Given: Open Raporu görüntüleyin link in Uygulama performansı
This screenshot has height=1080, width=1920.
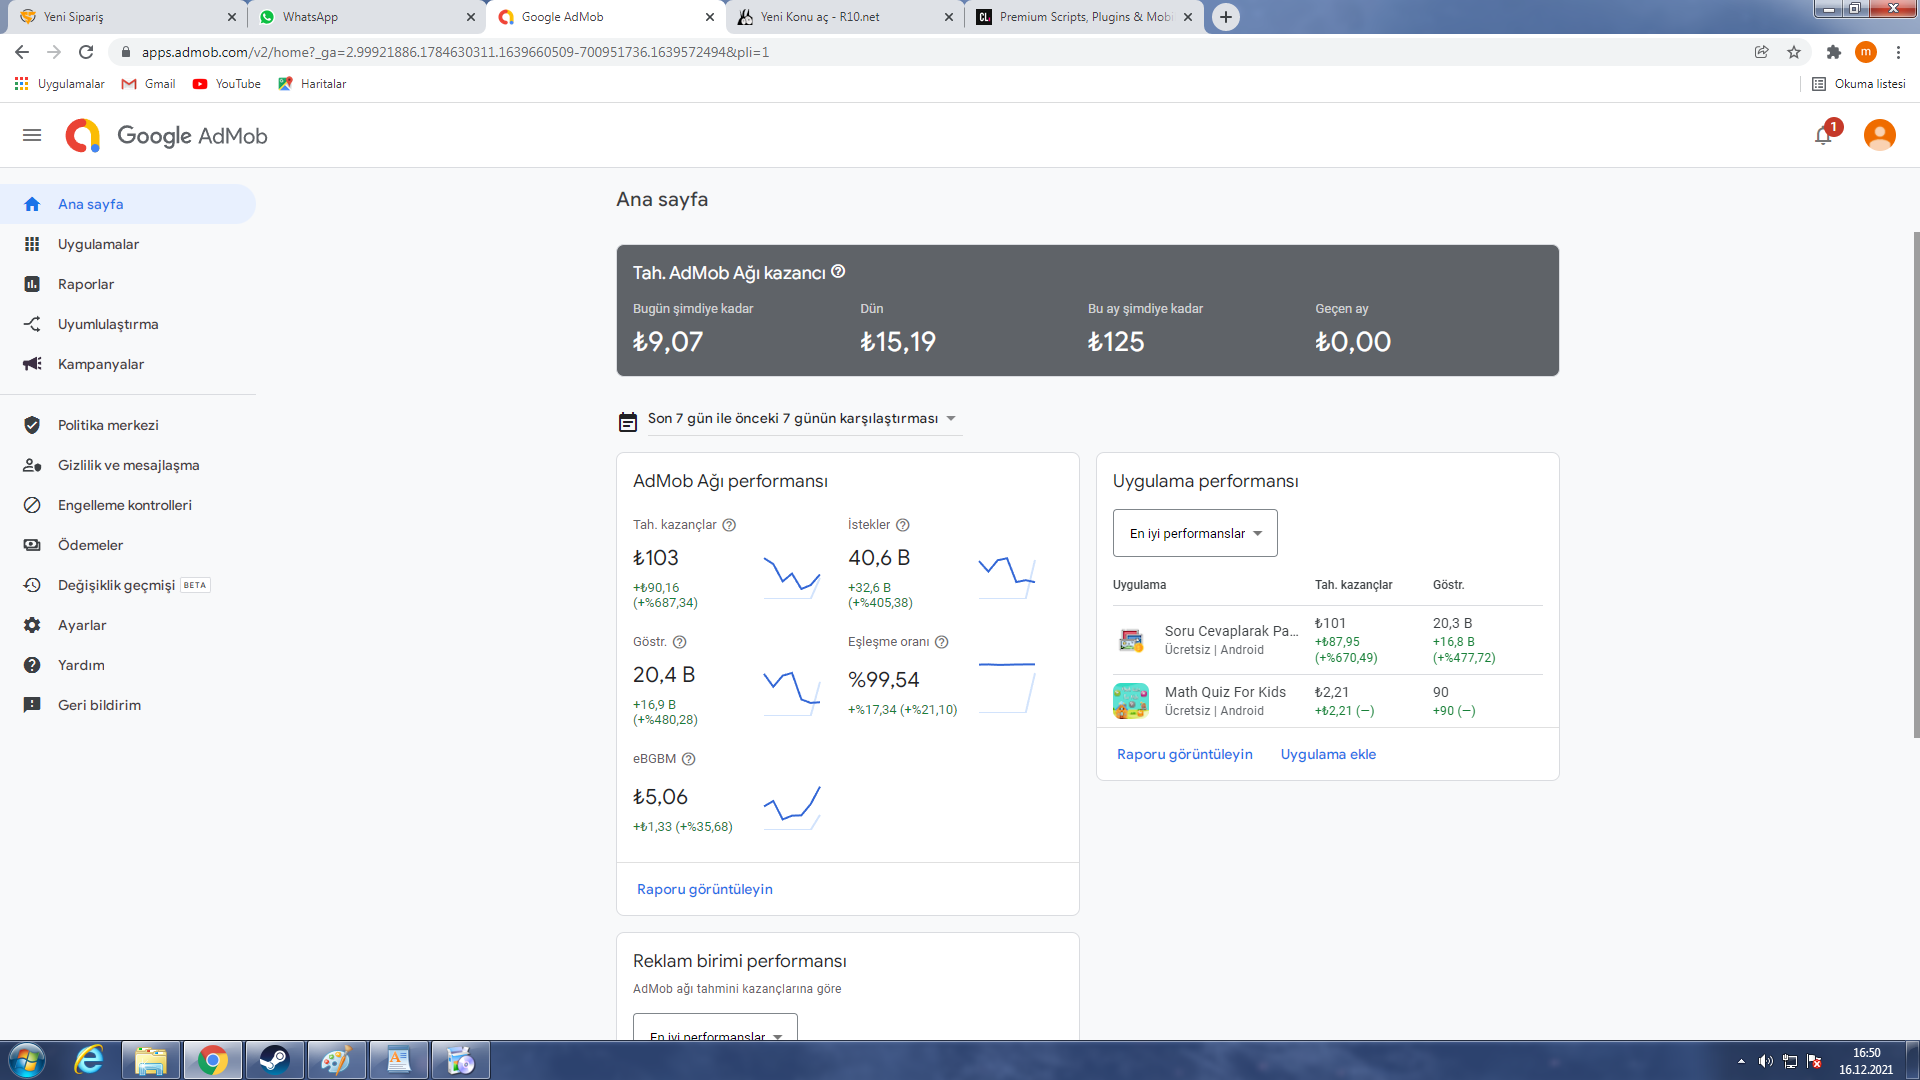Looking at the screenshot, I should click(1185, 754).
